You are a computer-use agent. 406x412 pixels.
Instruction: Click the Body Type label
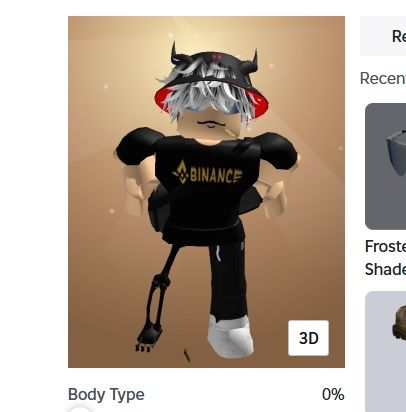(x=106, y=394)
